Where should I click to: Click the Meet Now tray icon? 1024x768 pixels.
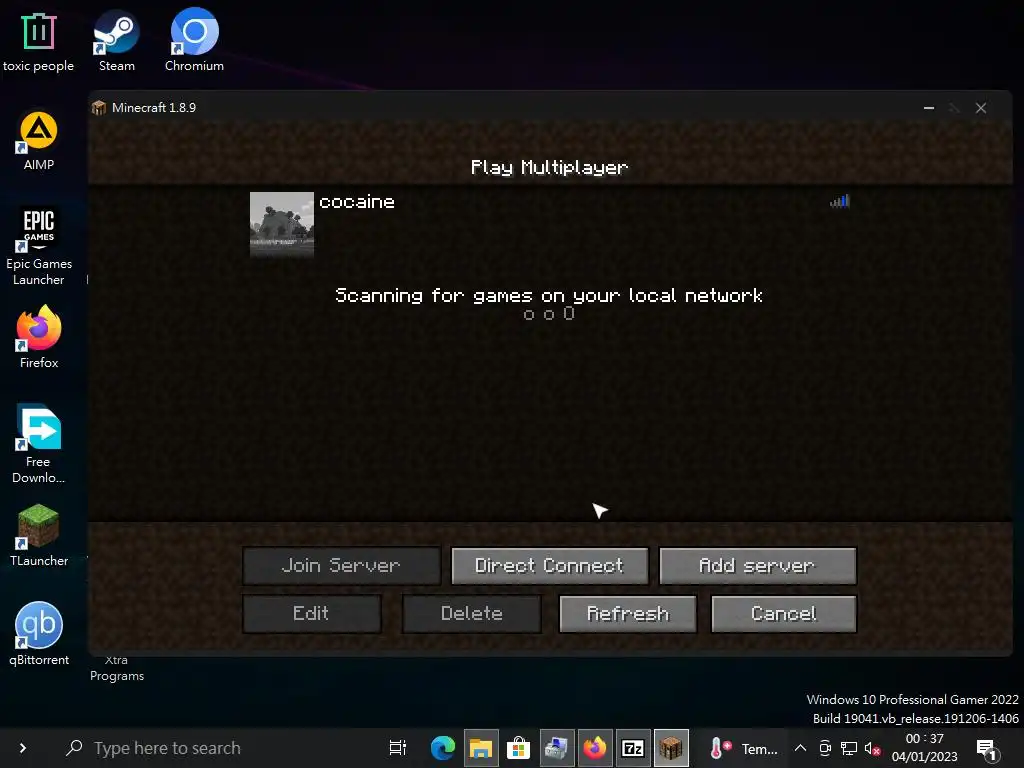pos(825,748)
